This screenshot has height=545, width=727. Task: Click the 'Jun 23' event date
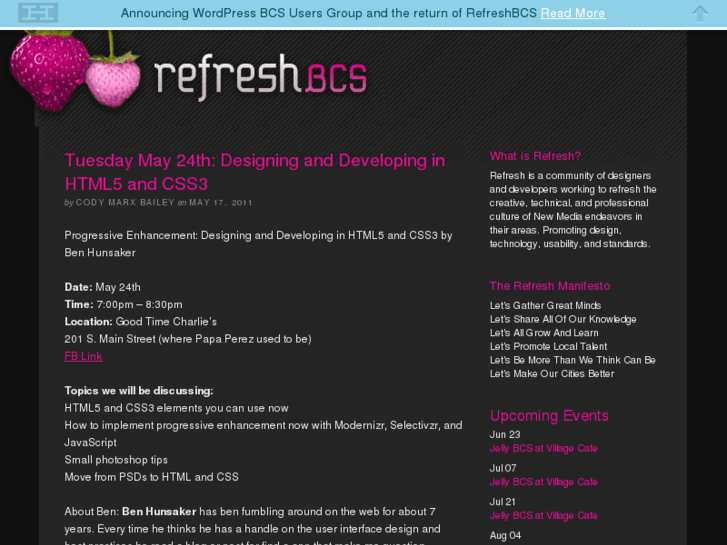pos(505,435)
